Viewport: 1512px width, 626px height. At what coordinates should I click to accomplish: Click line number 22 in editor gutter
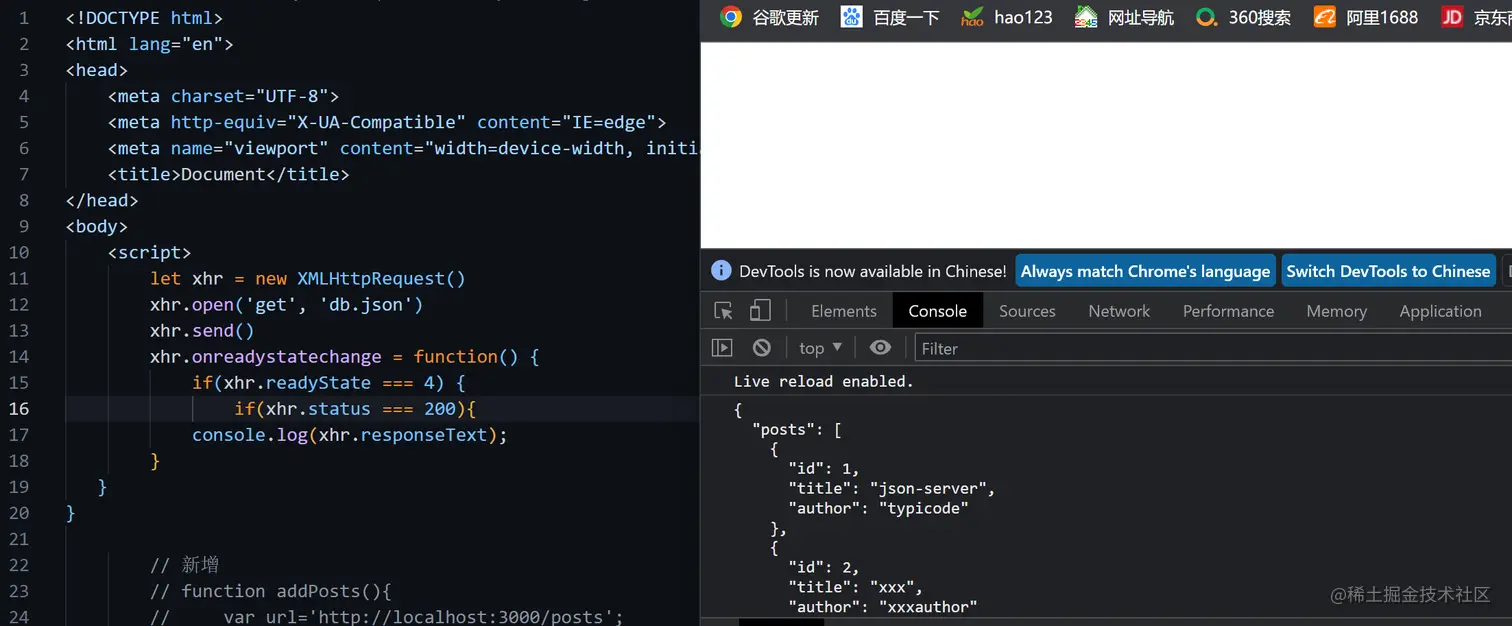click(19, 564)
